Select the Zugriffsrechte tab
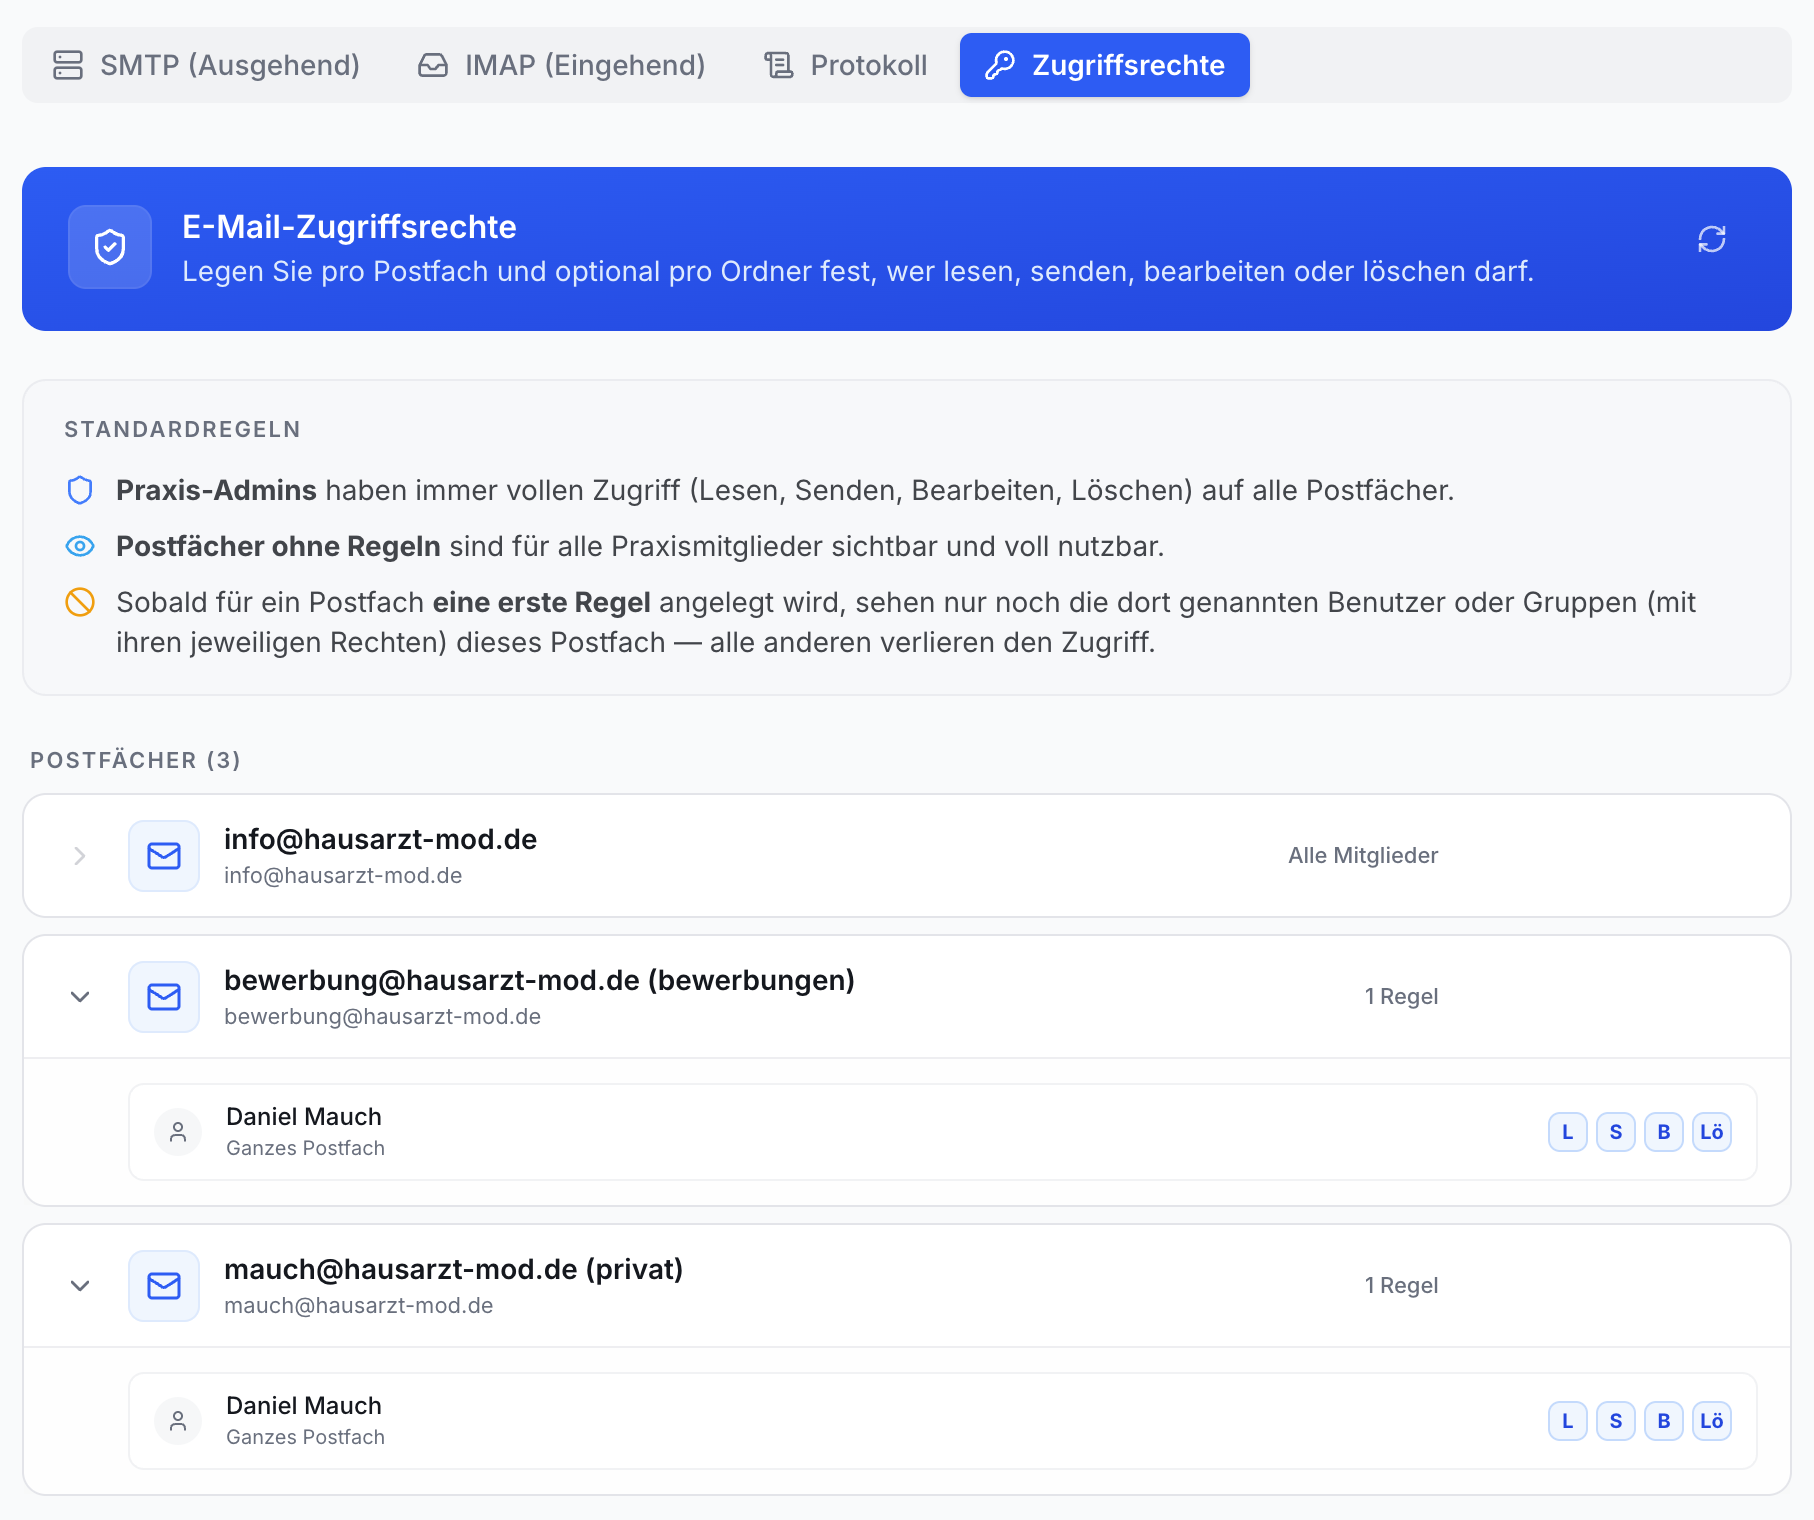Viewport: 1814px width, 1520px height. [x=1105, y=65]
